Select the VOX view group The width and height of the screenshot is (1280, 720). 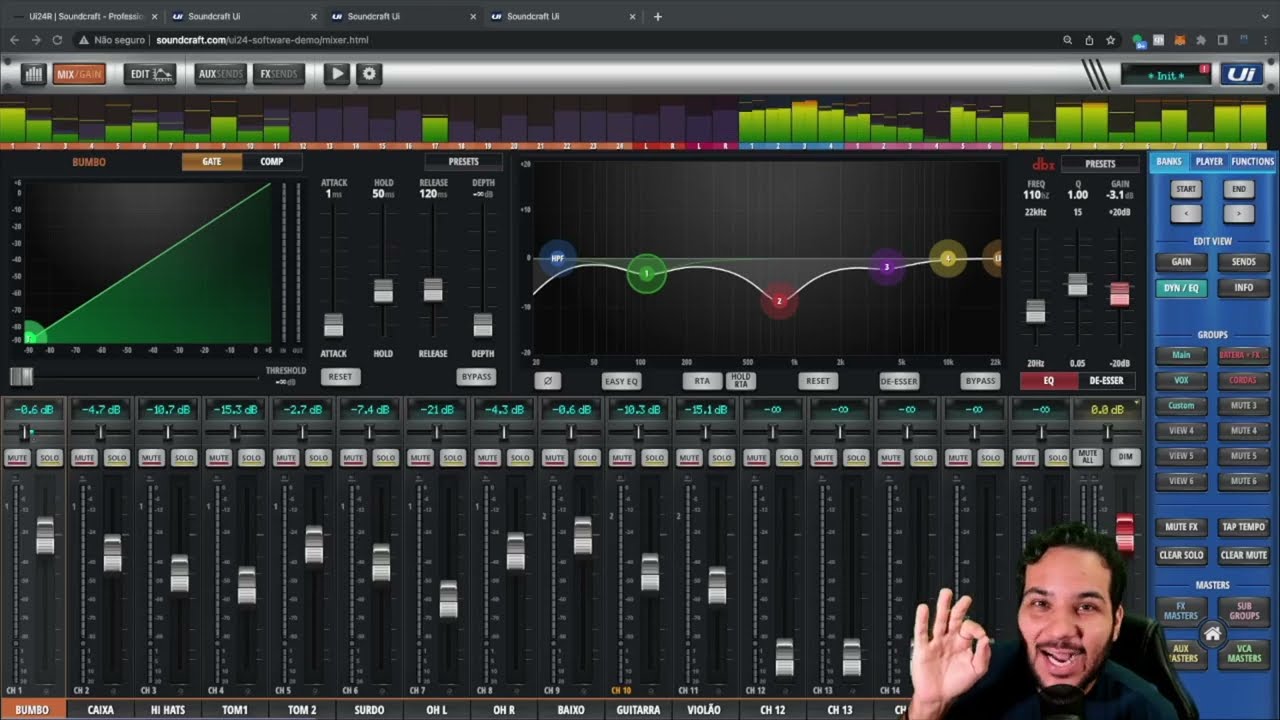[1181, 381]
